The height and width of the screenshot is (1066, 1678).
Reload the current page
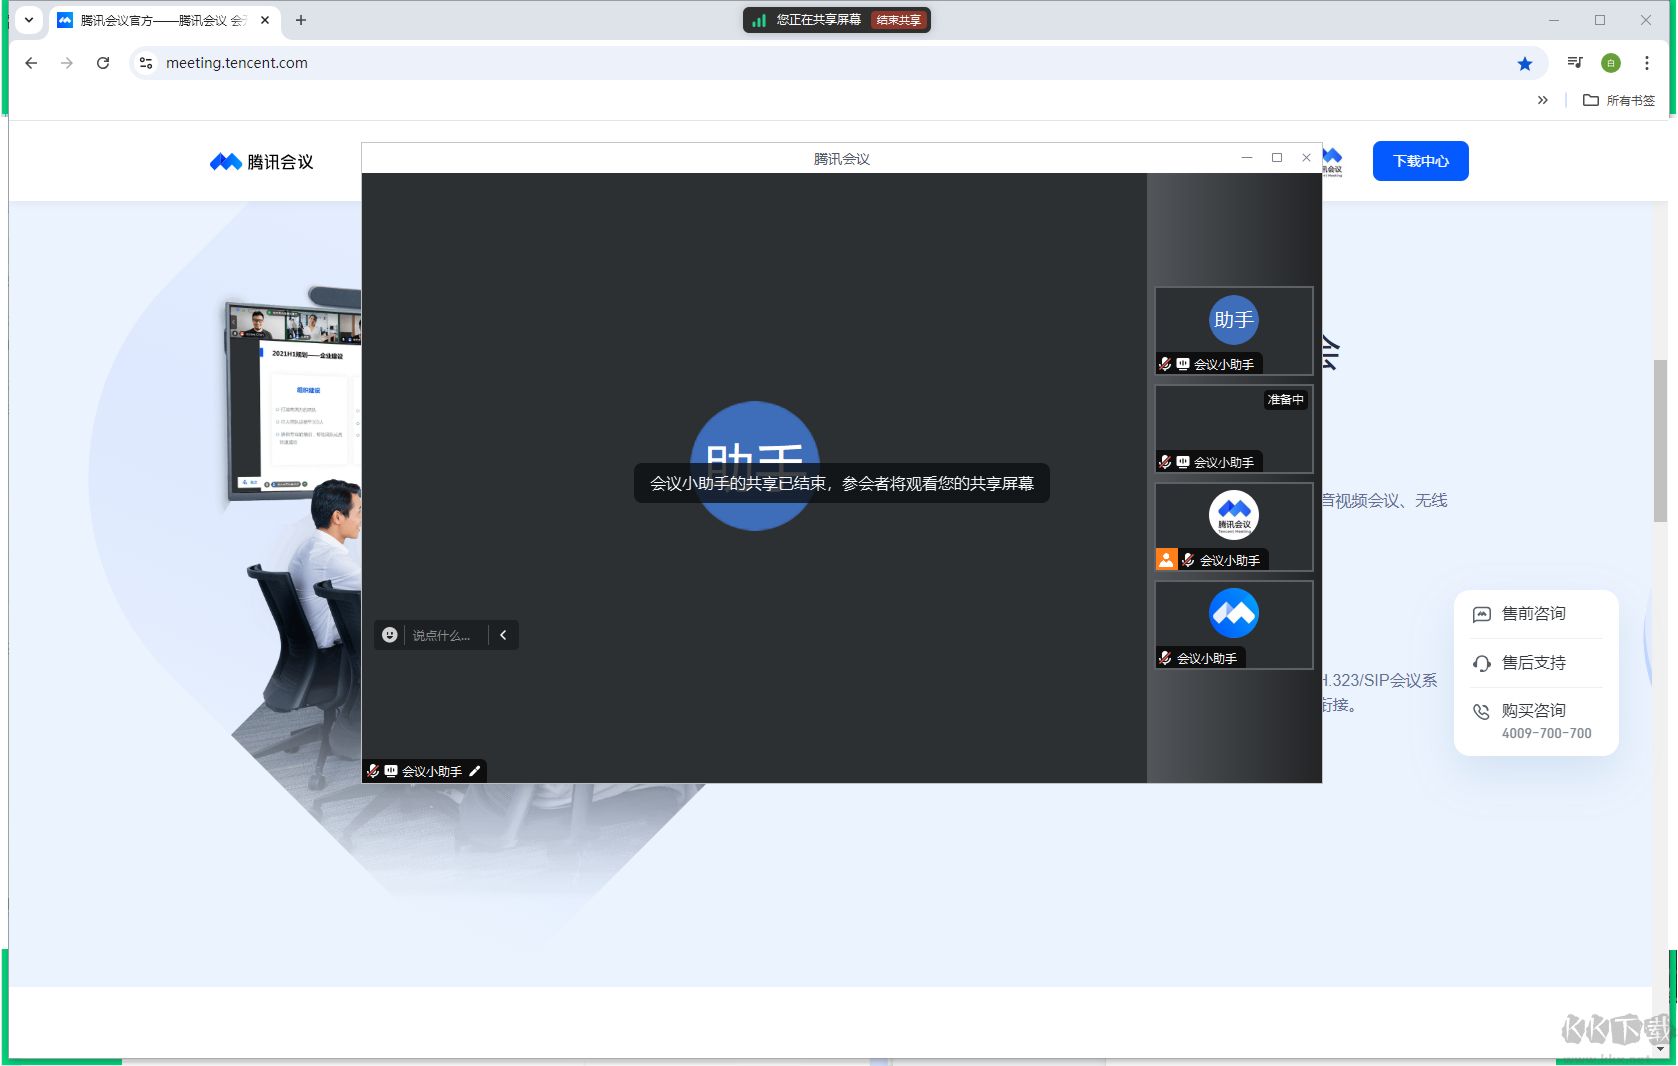click(x=103, y=63)
